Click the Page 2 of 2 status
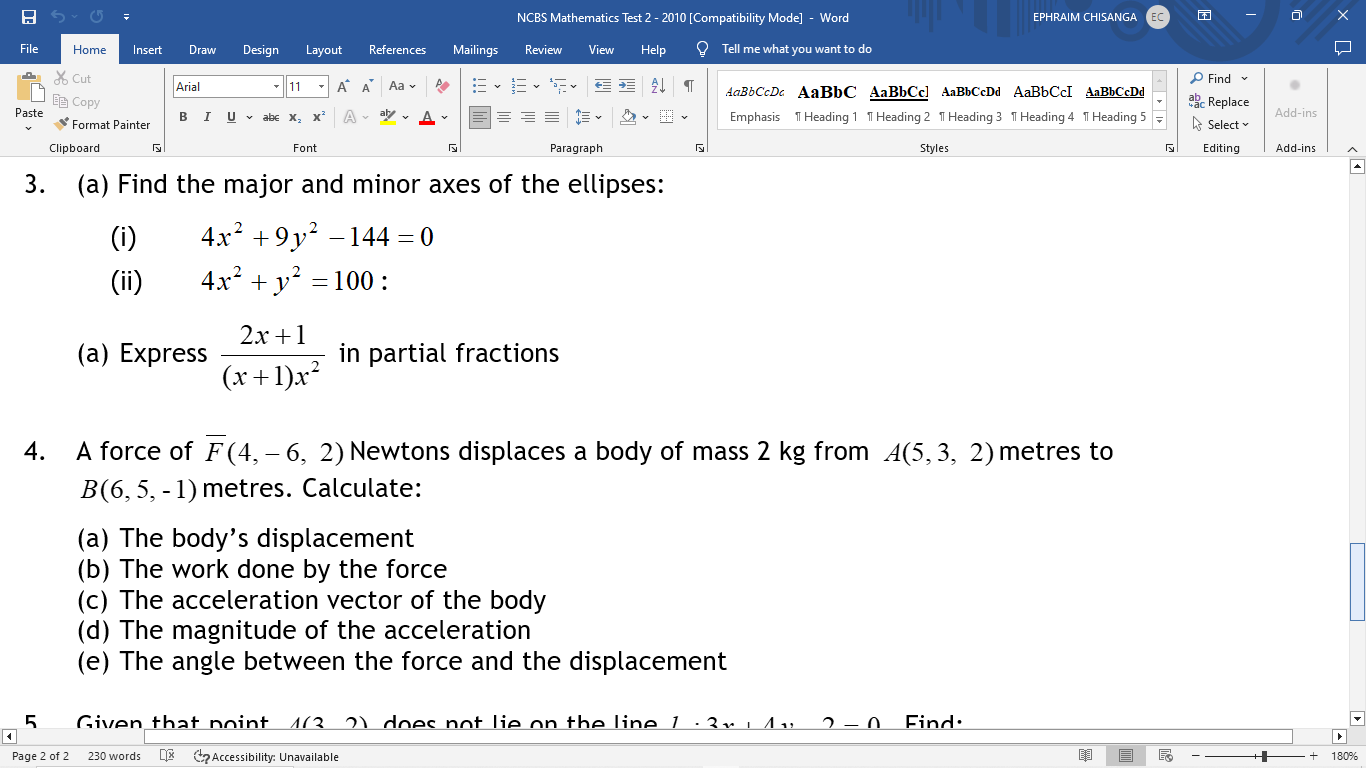 [x=40, y=756]
